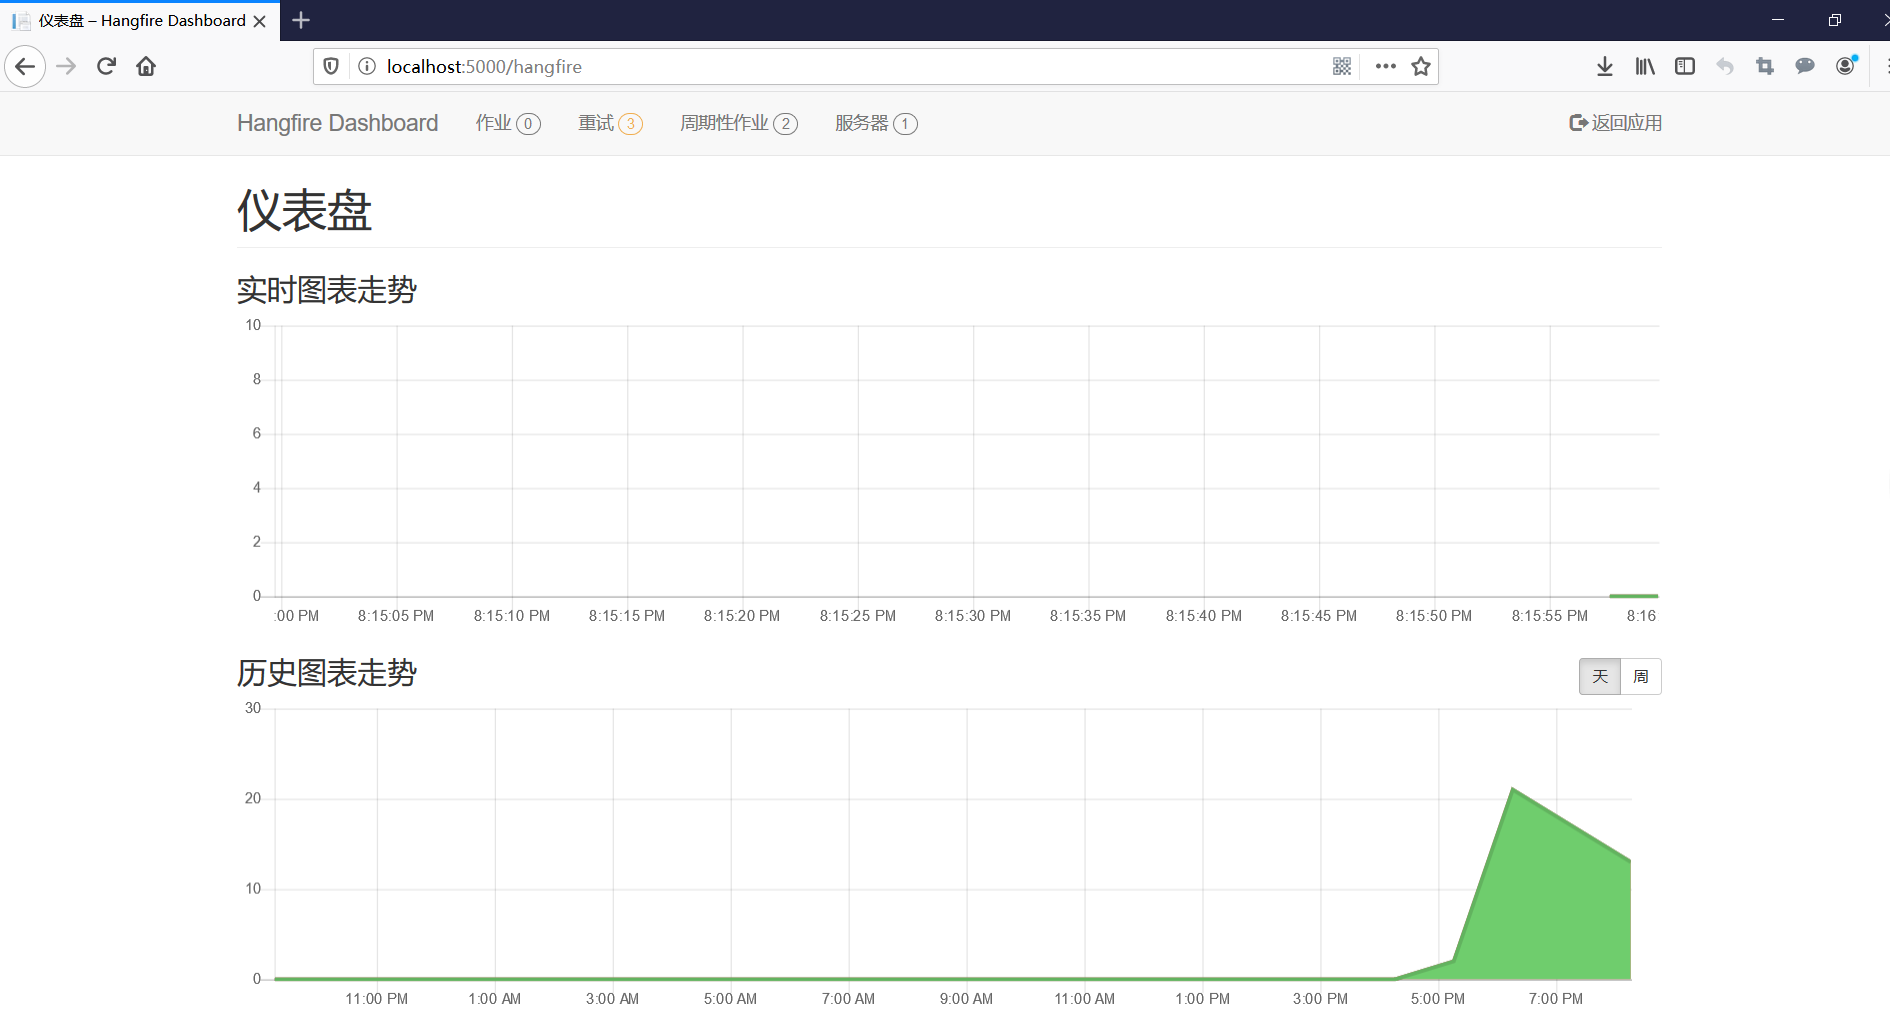The height and width of the screenshot is (1021, 1890).
Task: Click the 8:15:30 PM axis label
Action: pos(973,616)
